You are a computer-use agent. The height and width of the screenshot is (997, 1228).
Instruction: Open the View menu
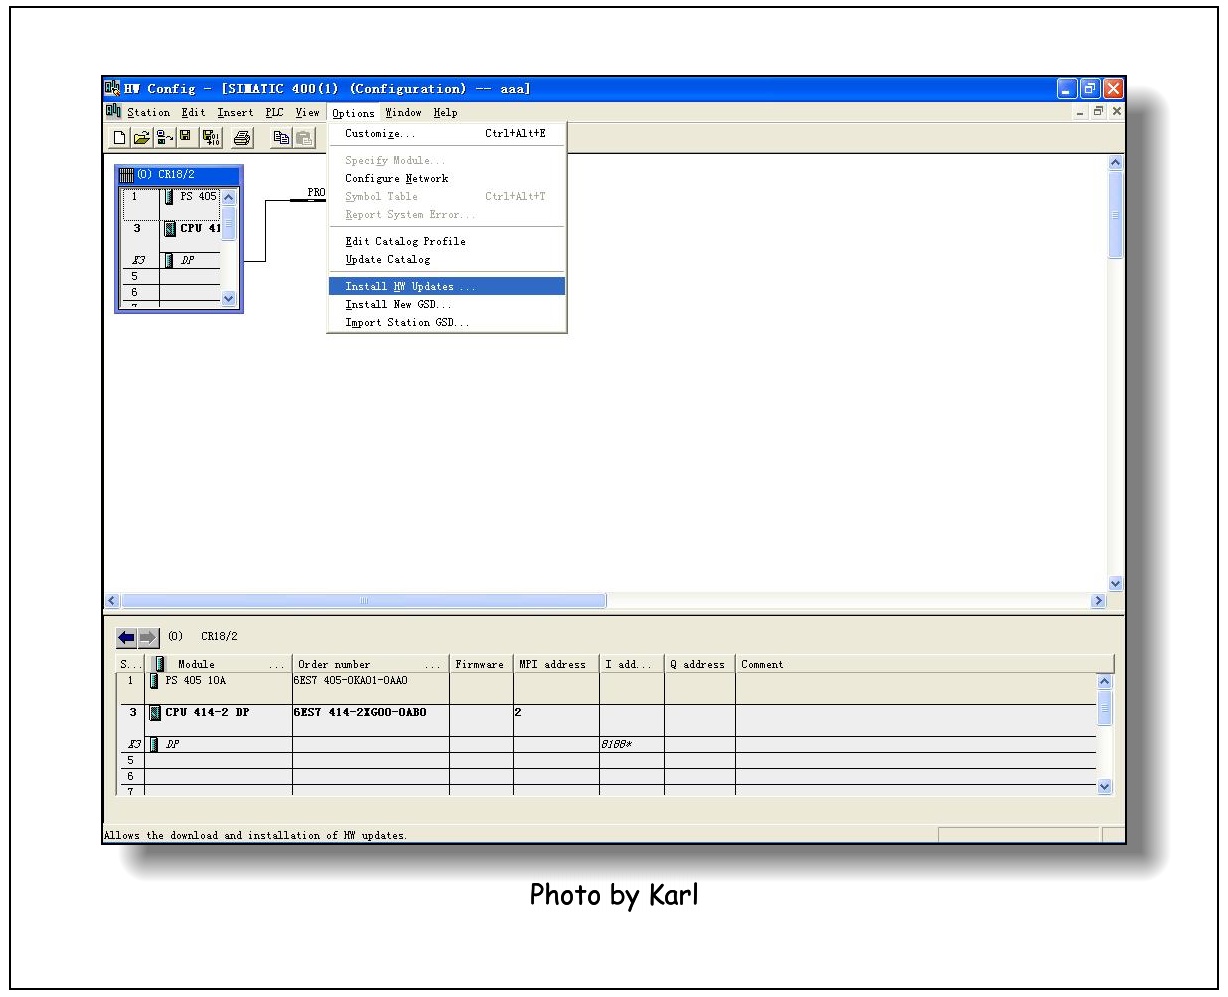[307, 113]
